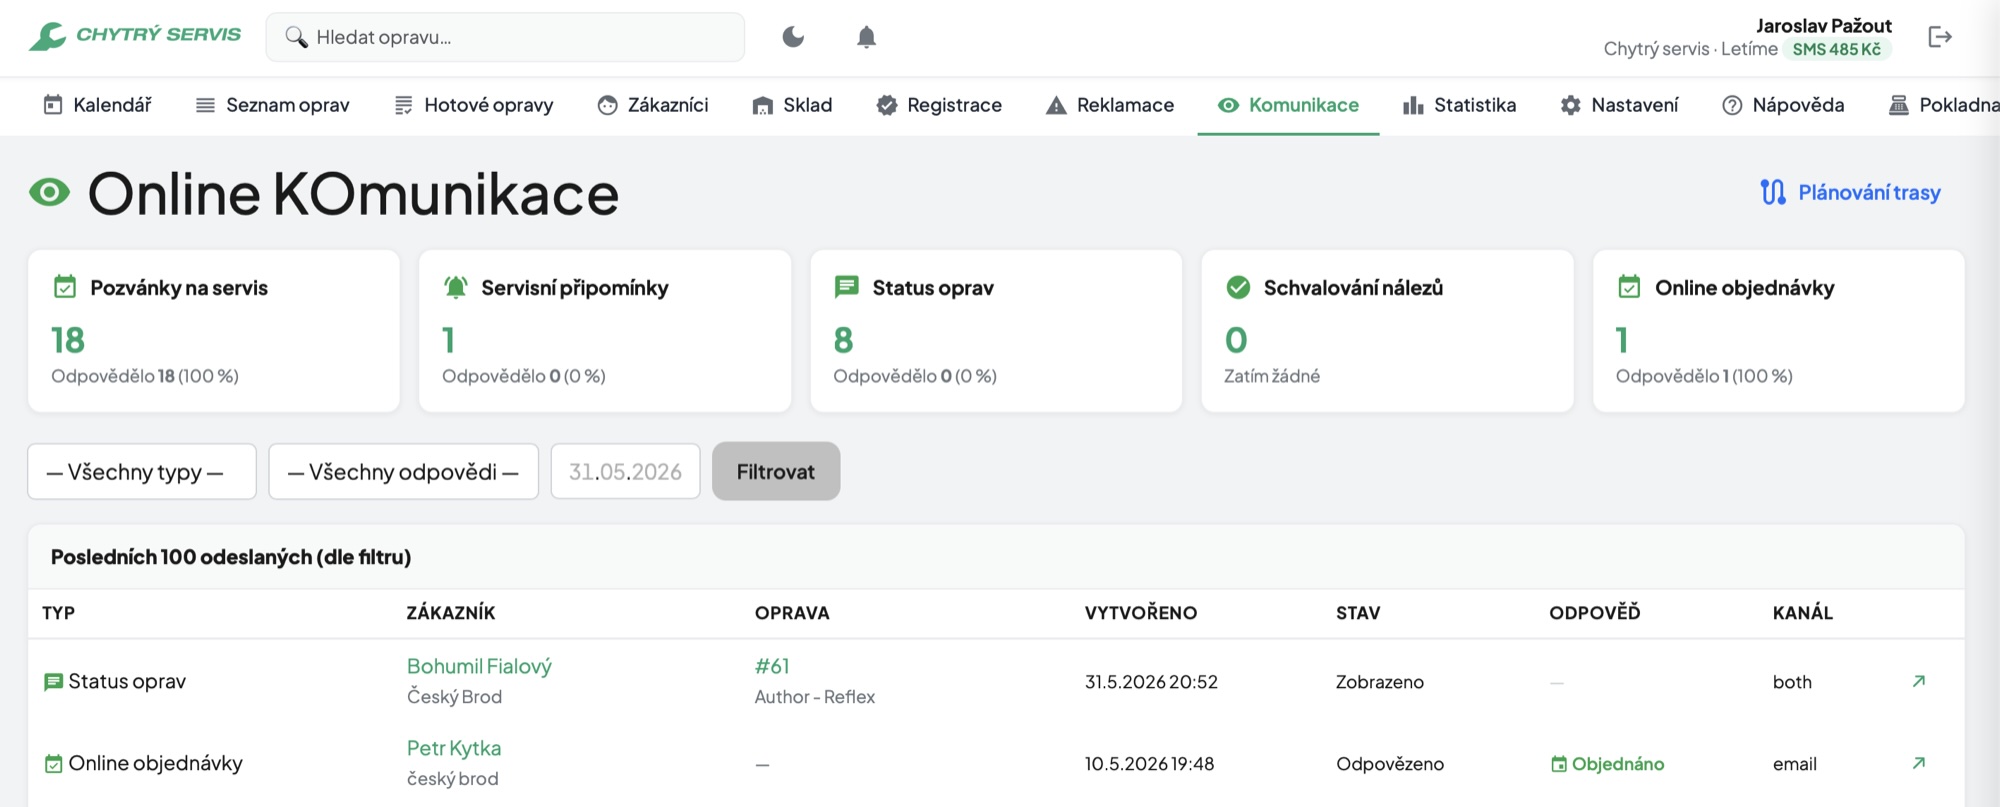Image resolution: width=2000 pixels, height=807 pixels.
Task: Open customer Bohumil Fialový
Action: pyautogui.click(x=479, y=666)
